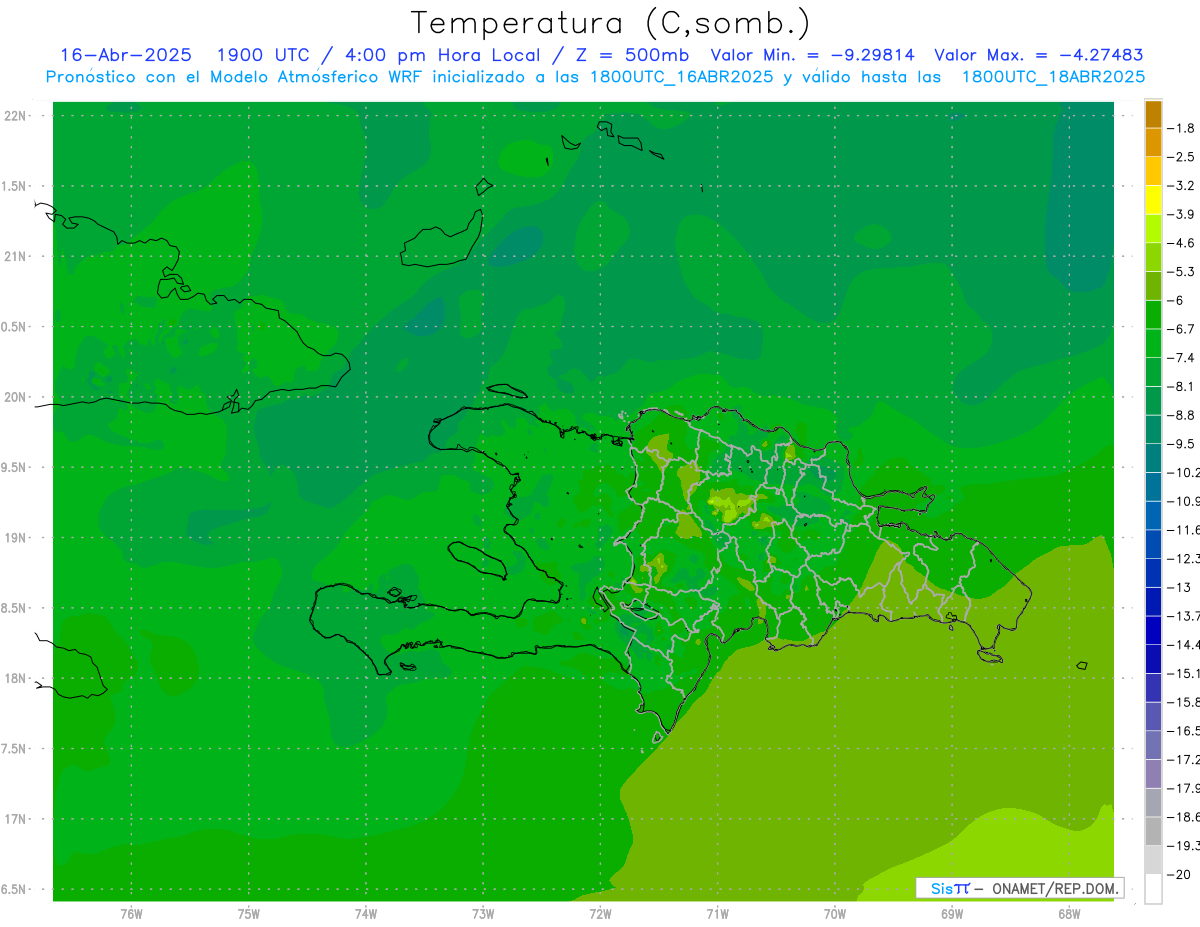The width and height of the screenshot is (1200, 927).
Task: Select the legend swatch between -16.5 and -17.2
Action: click(x=1153, y=745)
